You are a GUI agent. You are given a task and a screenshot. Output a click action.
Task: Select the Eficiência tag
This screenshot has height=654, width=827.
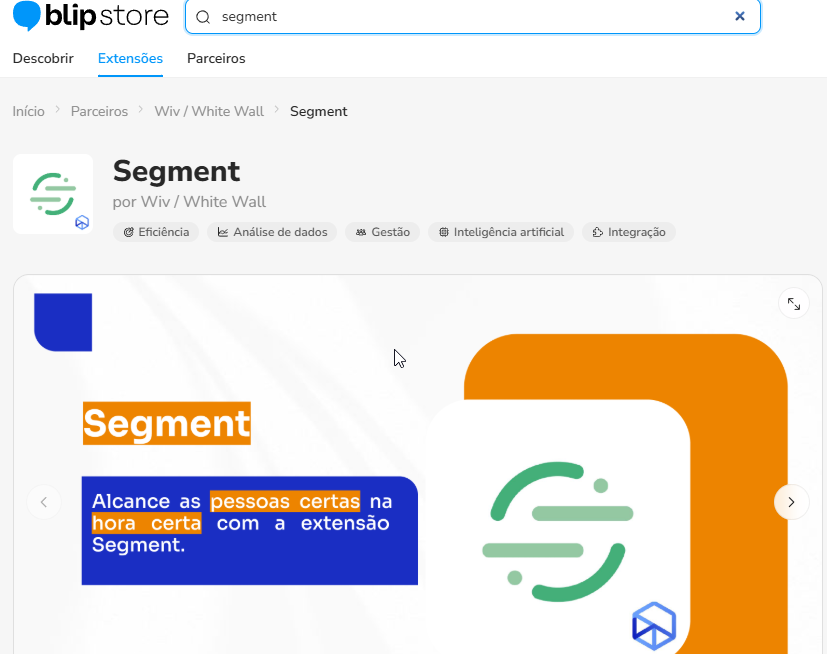pos(156,232)
